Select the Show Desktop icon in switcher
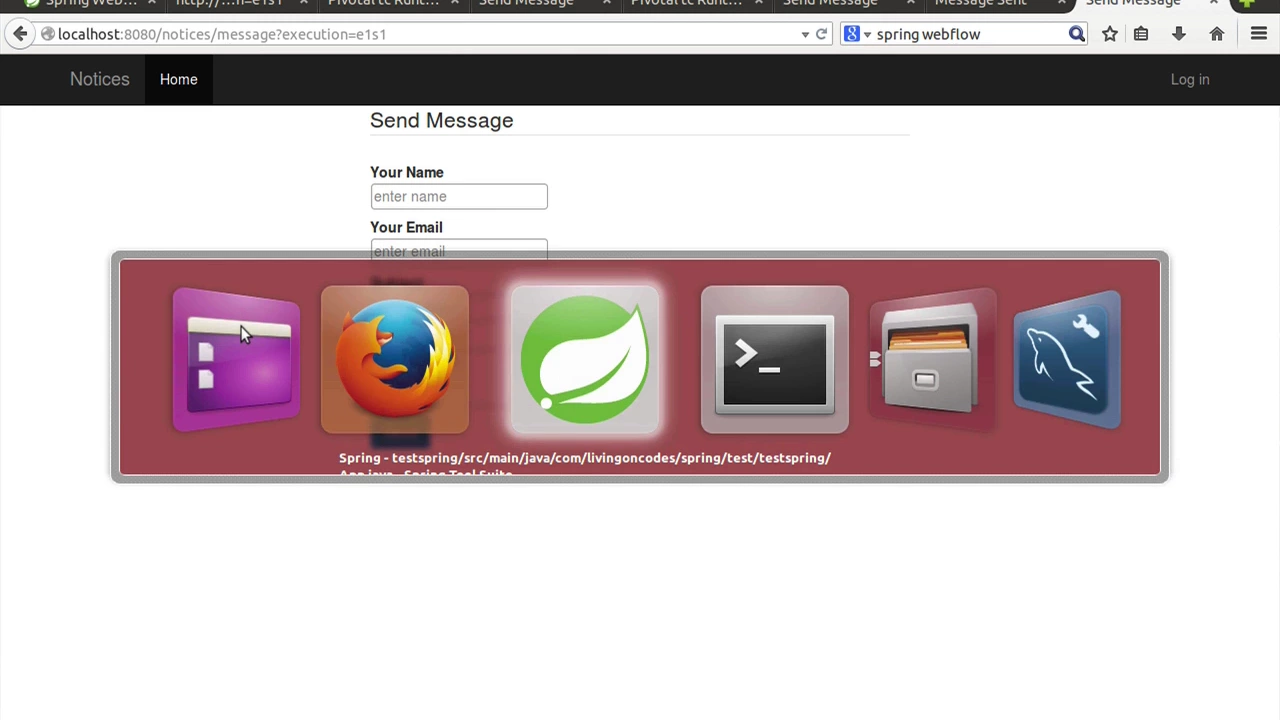 tap(237, 360)
